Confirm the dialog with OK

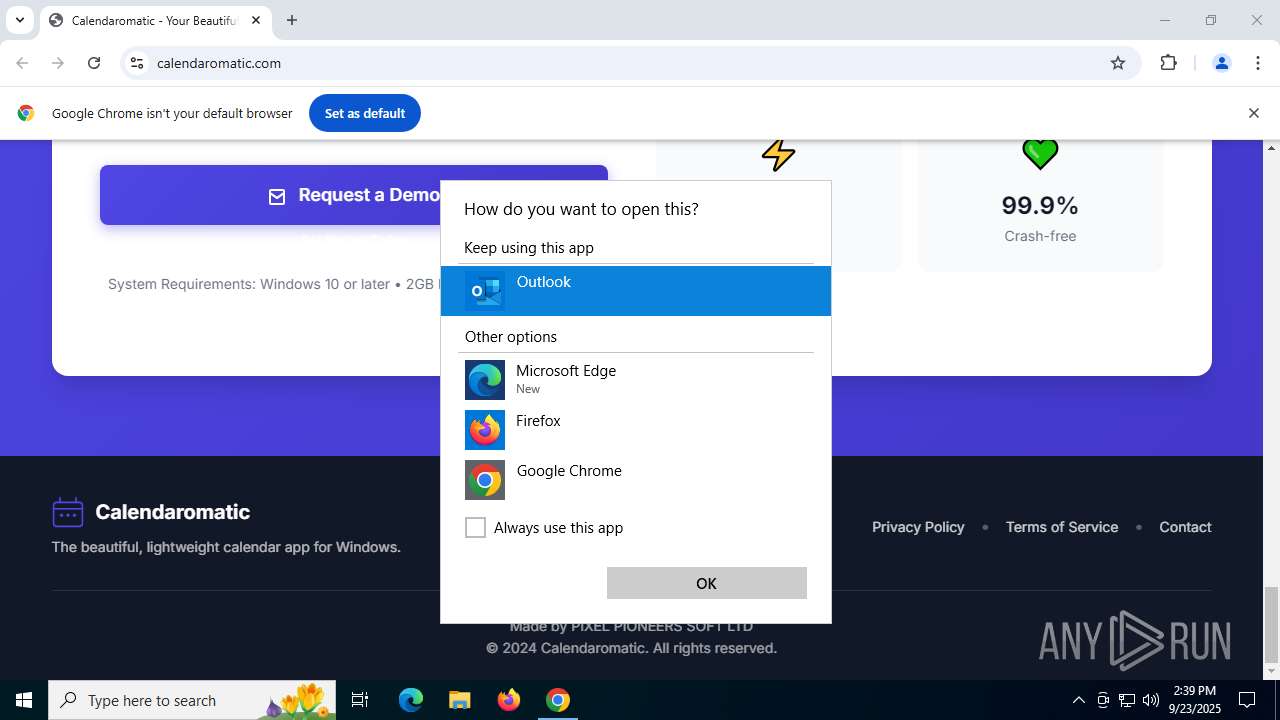click(706, 583)
